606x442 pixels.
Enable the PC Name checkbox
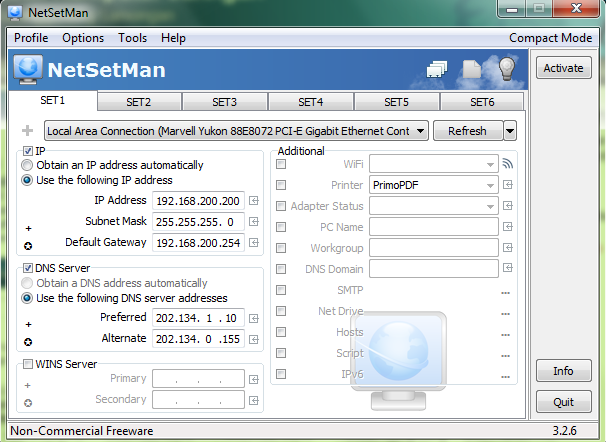pos(281,227)
